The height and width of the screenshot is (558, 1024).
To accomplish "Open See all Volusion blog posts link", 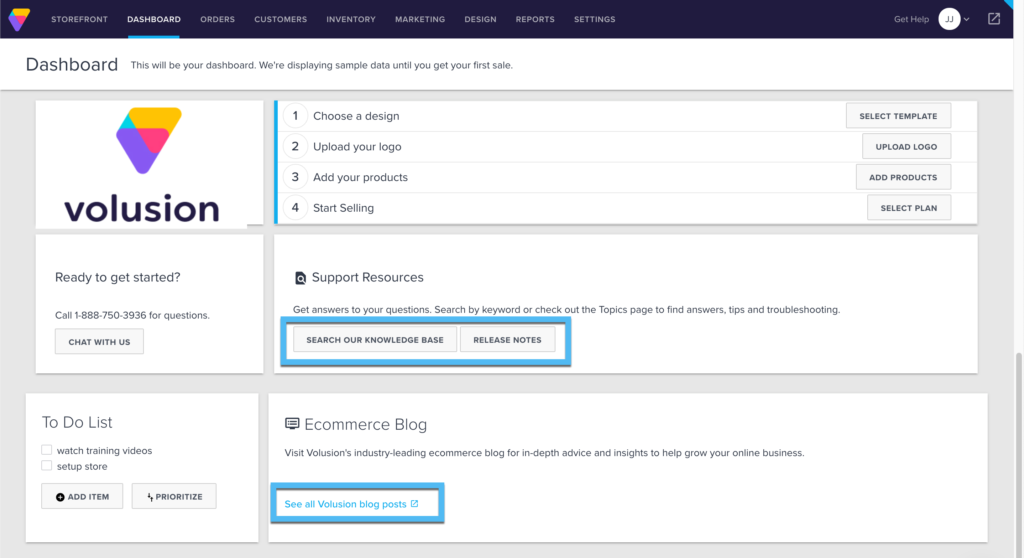I will click(351, 504).
